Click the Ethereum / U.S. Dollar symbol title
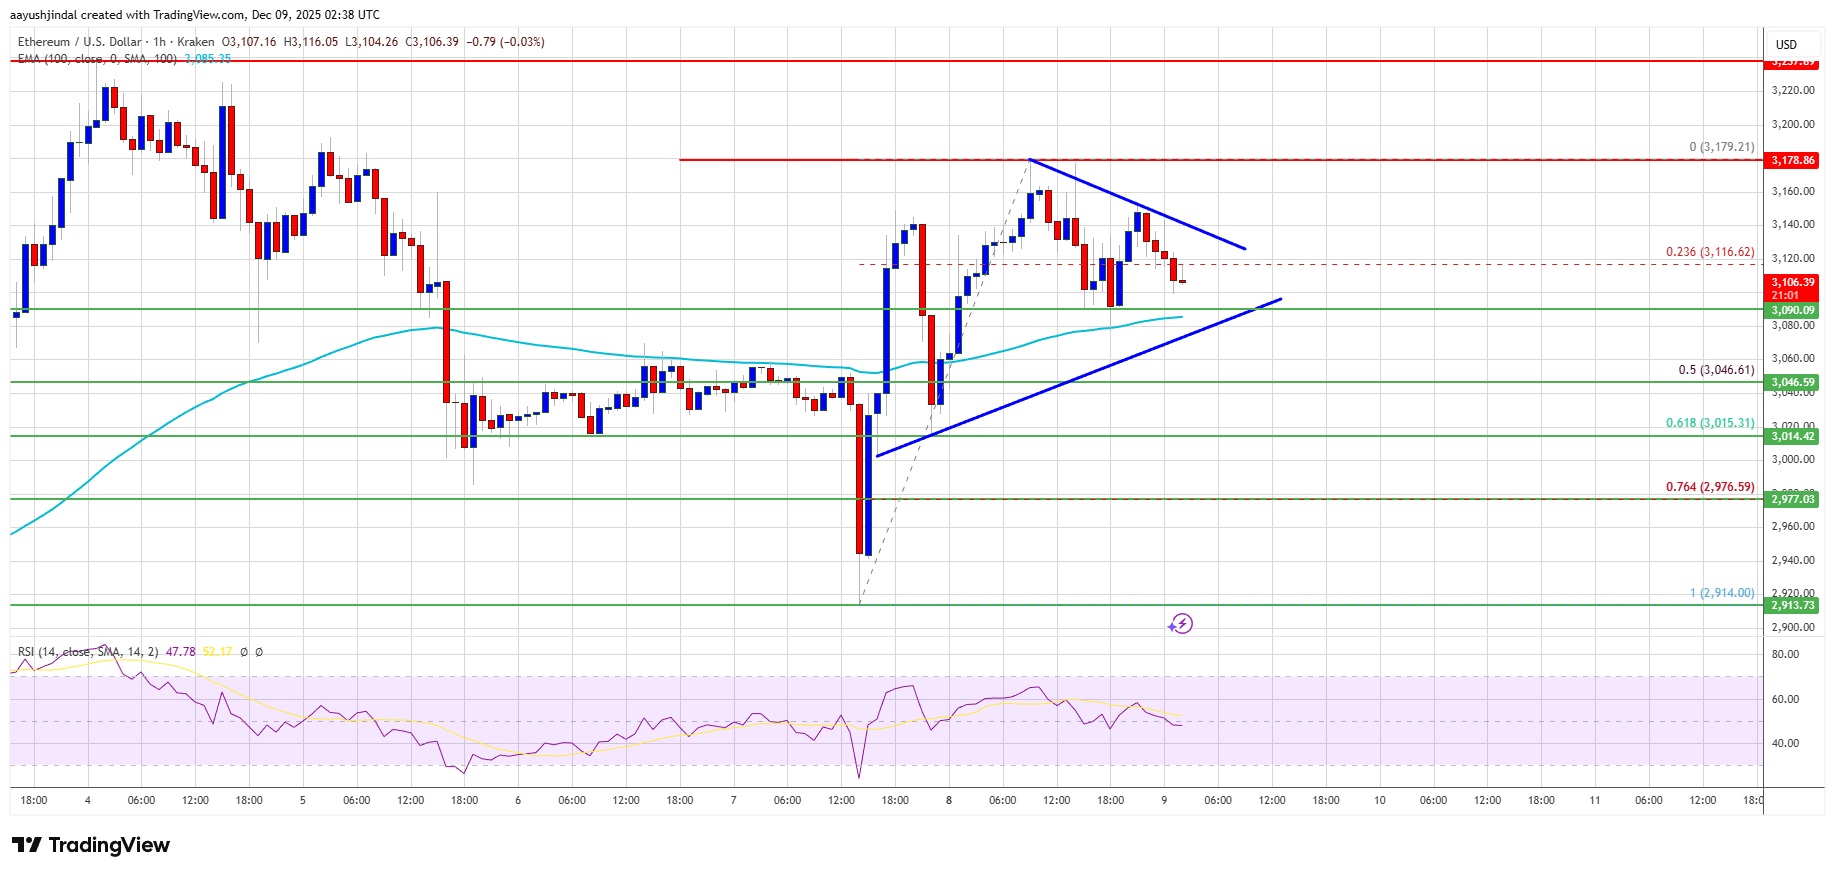The image size is (1835, 875). pyautogui.click(x=79, y=42)
